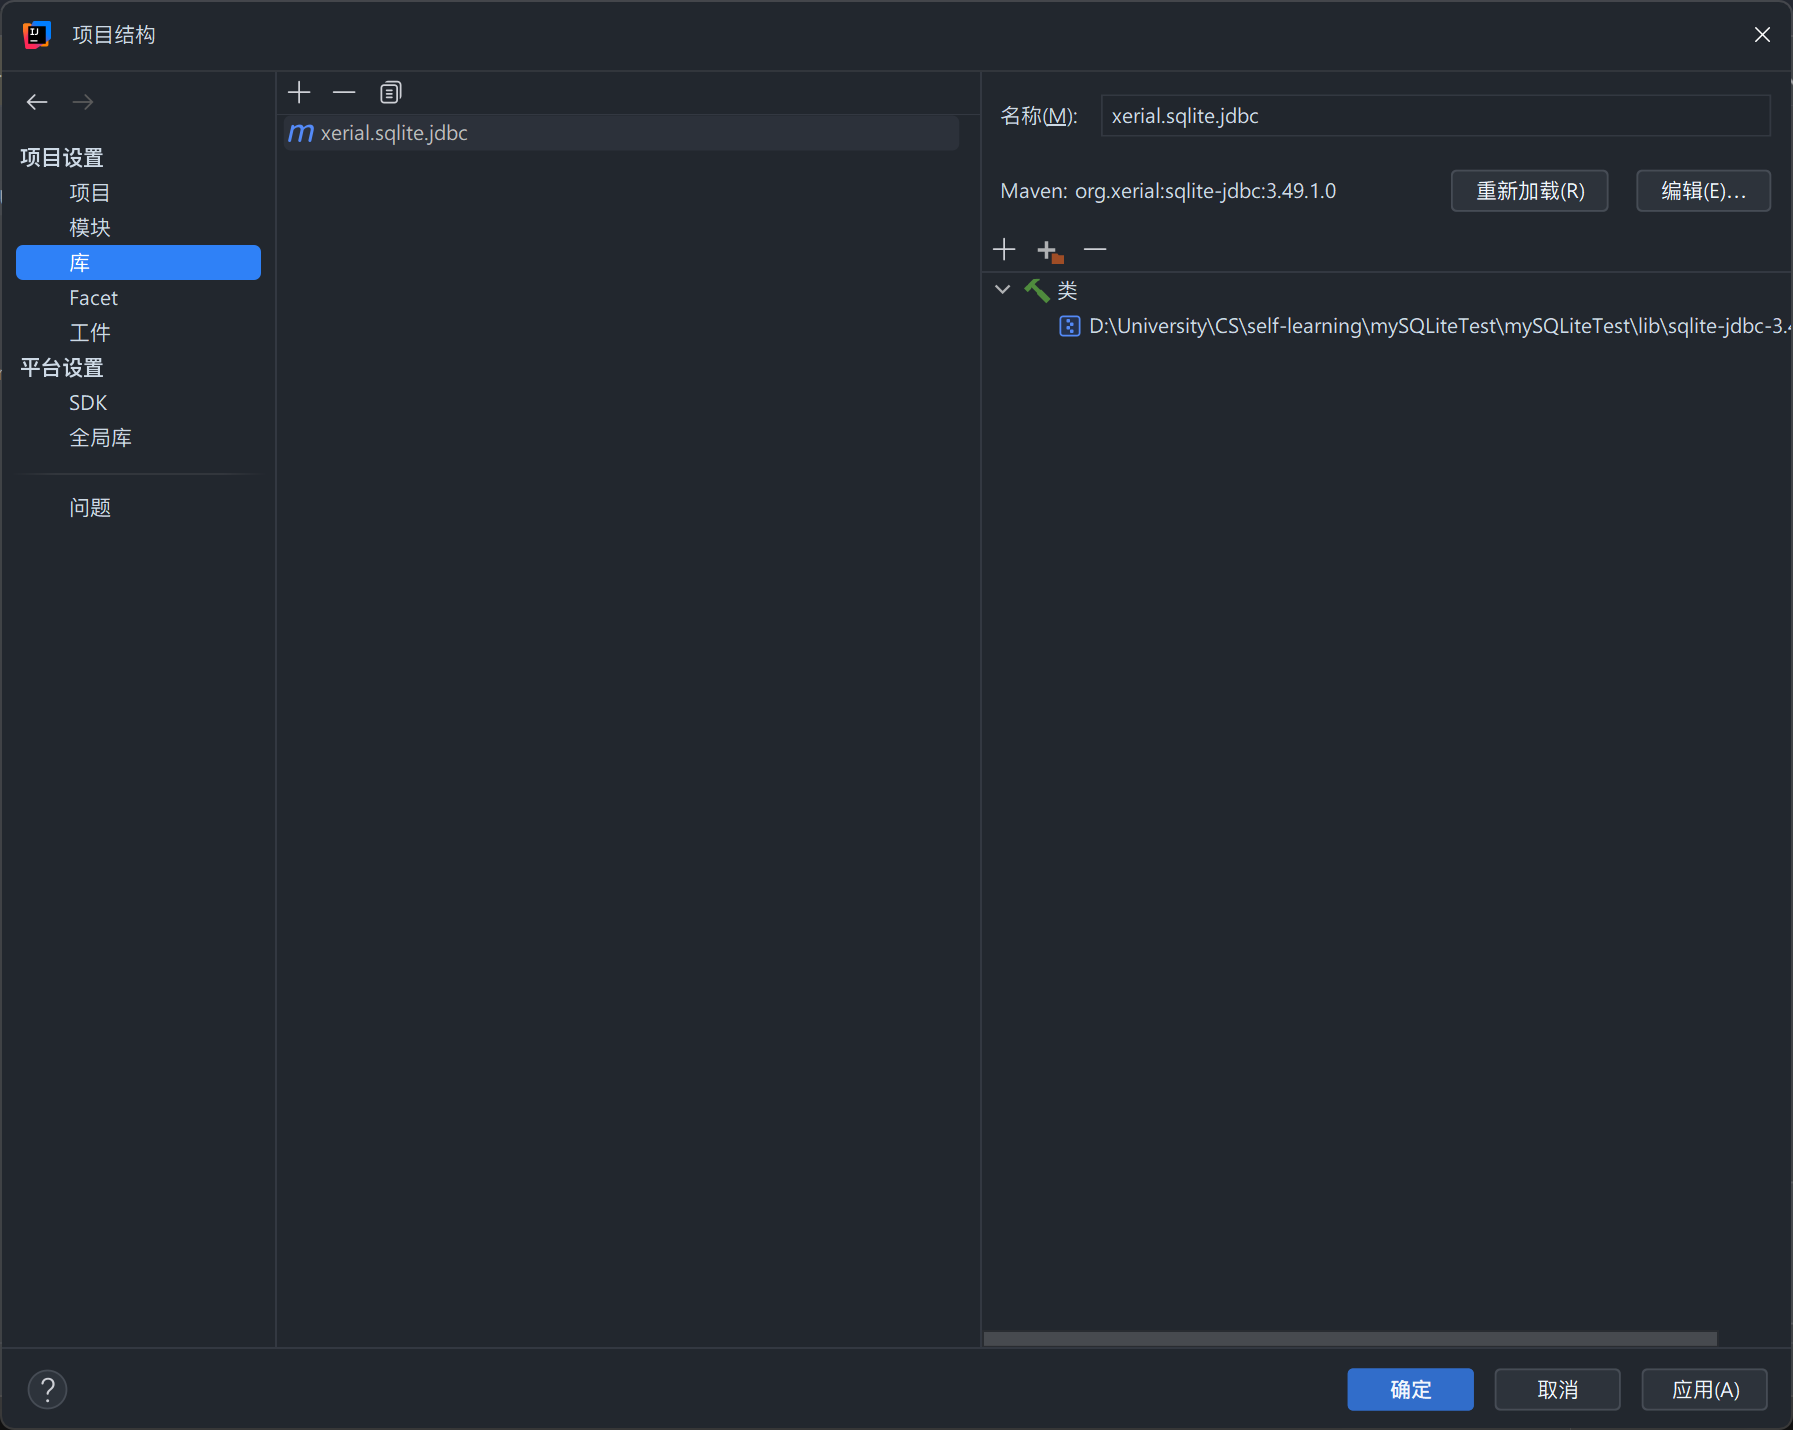Viewport: 1793px width, 1430px height.
Task: Collapse the 类 tree node
Action: 1003,290
